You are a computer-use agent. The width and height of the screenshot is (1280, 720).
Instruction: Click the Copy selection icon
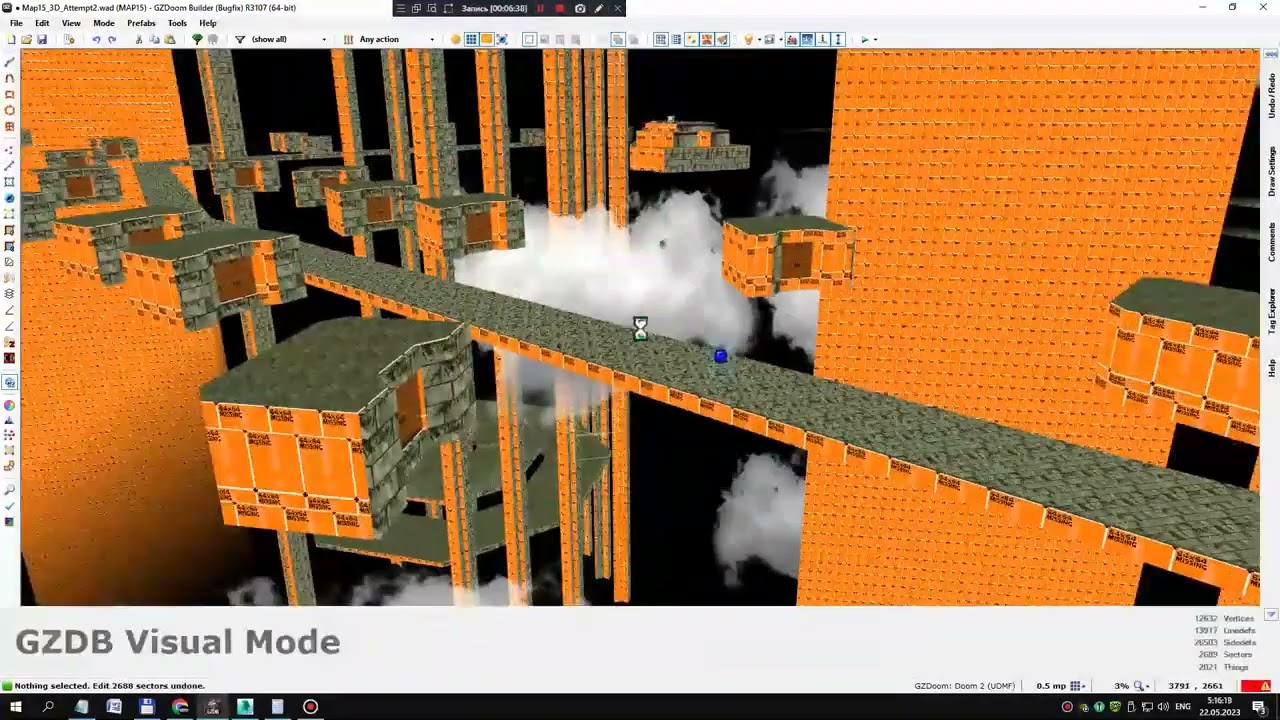click(155, 39)
